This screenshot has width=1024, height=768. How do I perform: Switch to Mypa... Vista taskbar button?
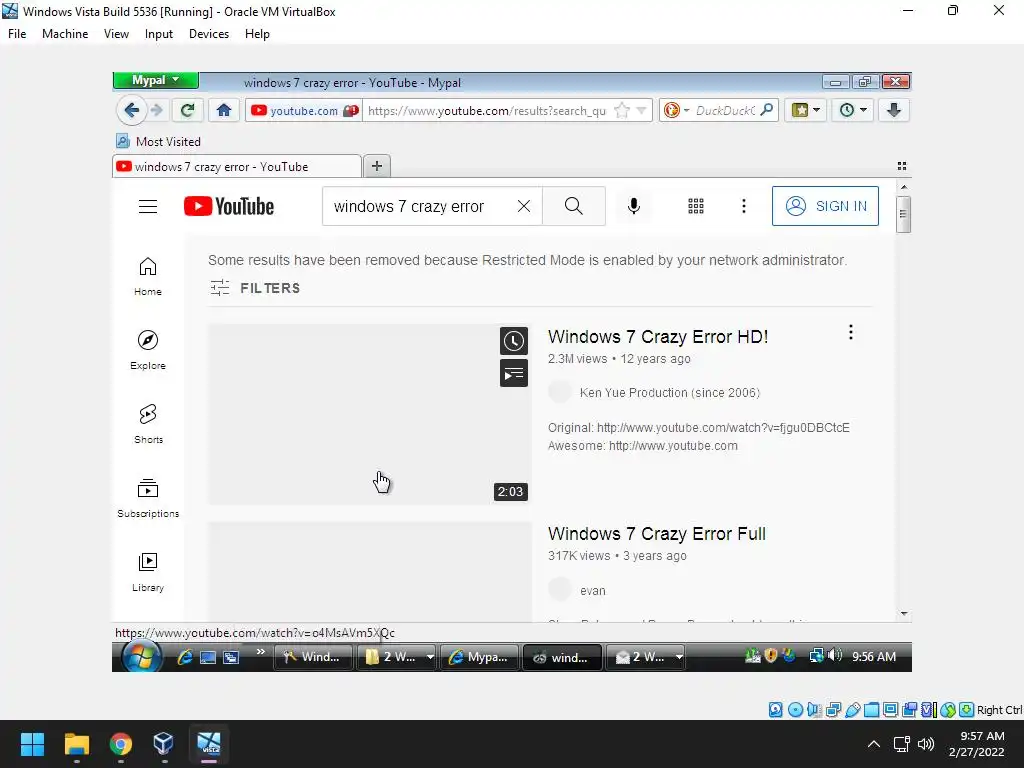tap(479, 657)
